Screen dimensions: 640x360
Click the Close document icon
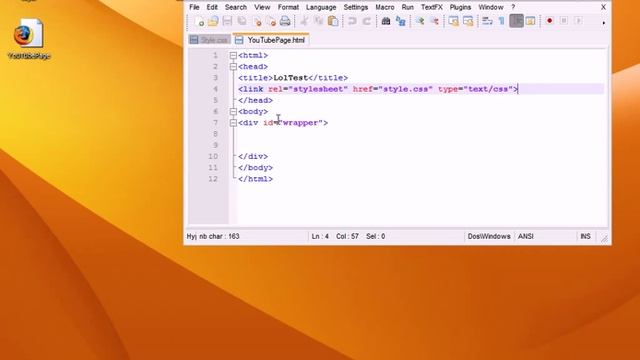coord(257,21)
